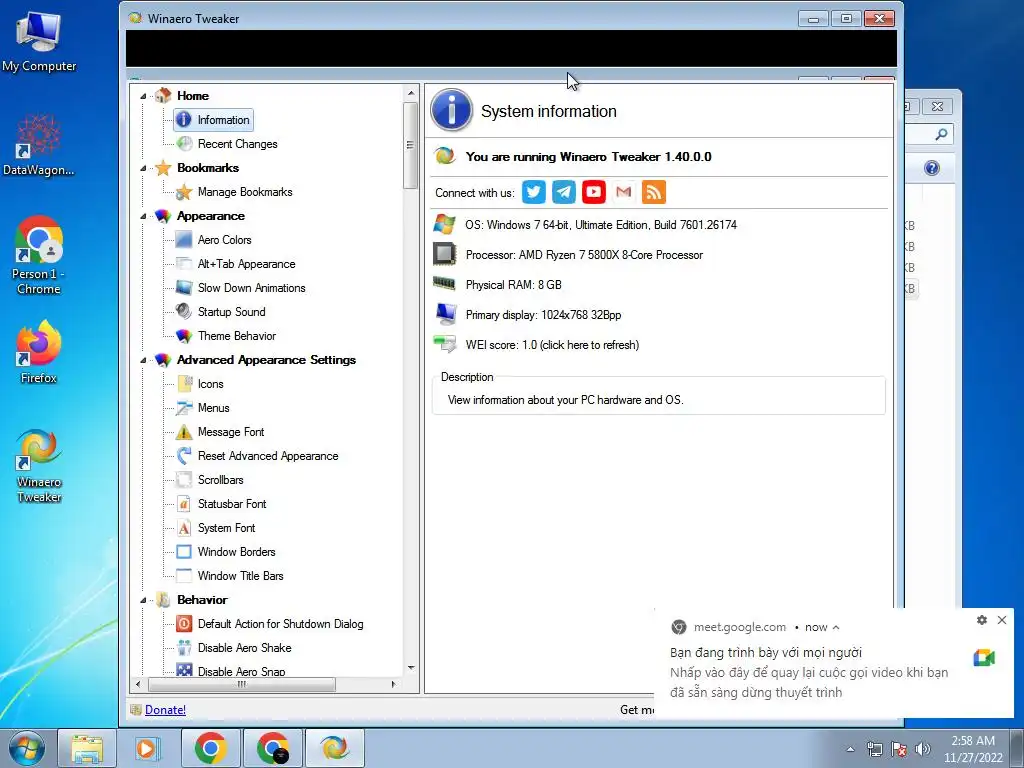The height and width of the screenshot is (768, 1024).
Task: Open the RSS feed icon
Action: point(654,192)
